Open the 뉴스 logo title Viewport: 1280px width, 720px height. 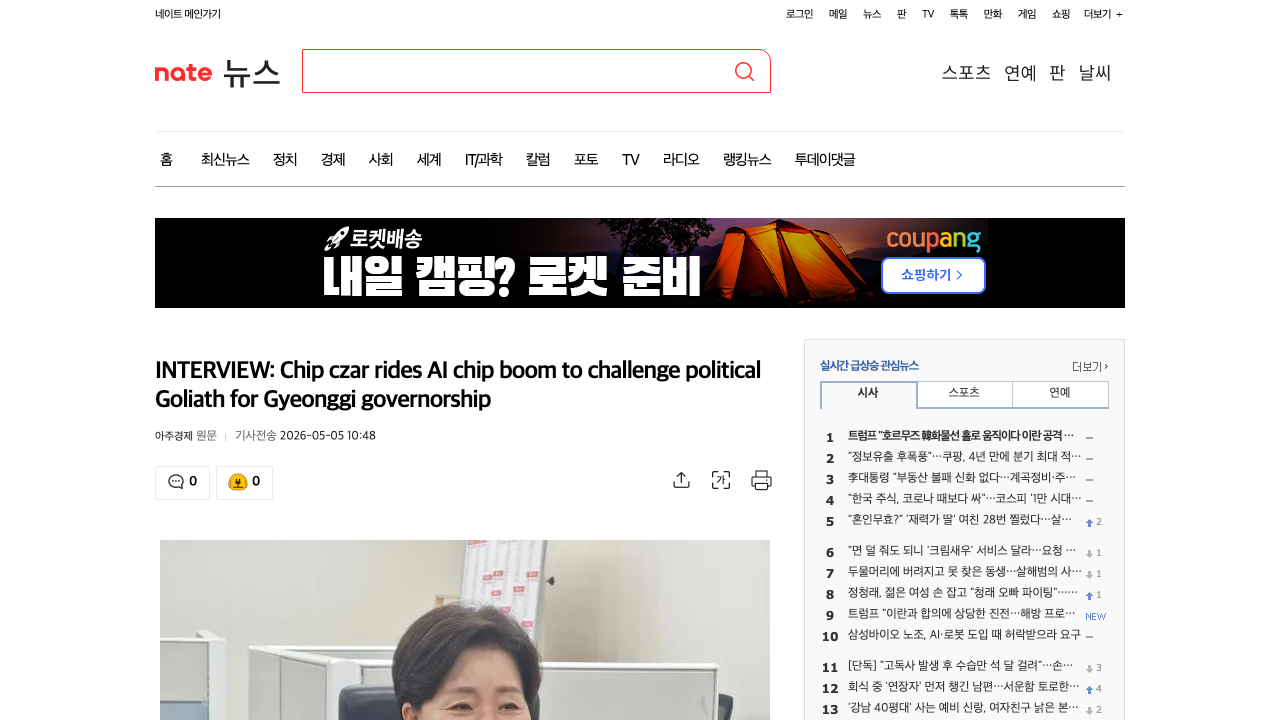click(251, 73)
